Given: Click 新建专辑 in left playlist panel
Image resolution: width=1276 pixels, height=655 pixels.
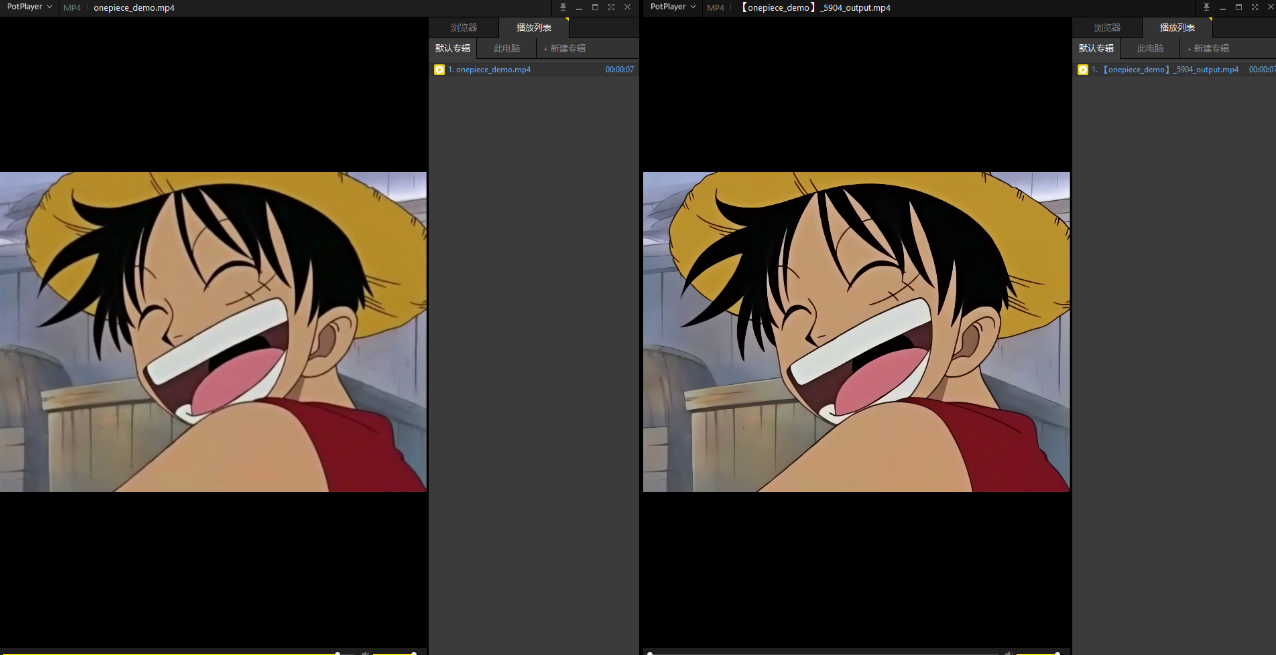Looking at the screenshot, I should coord(566,48).
